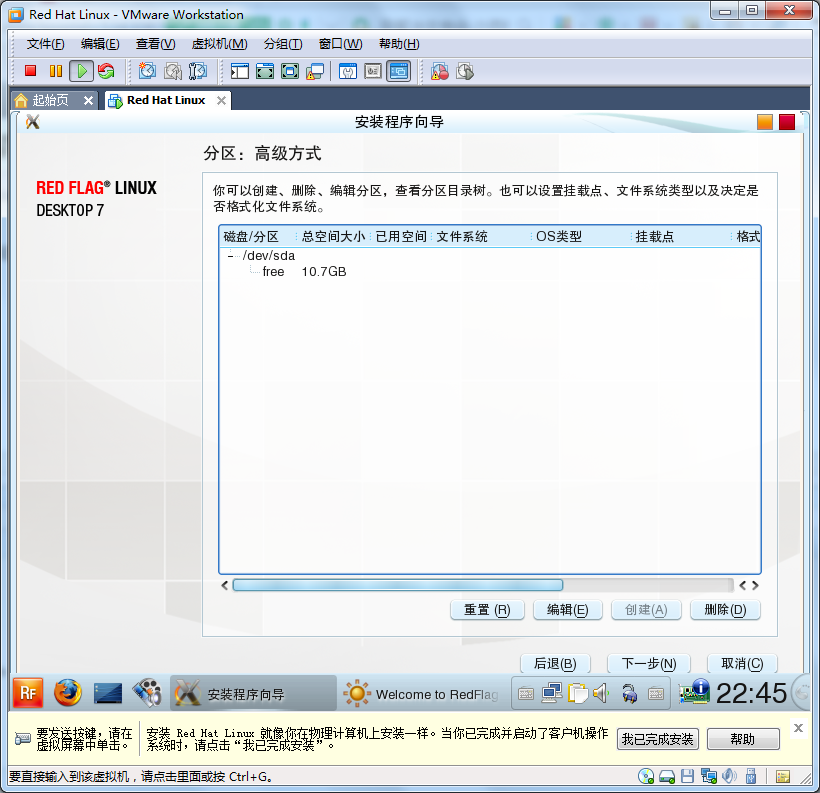
Task: Click the 重置 (R) button
Action: point(487,610)
